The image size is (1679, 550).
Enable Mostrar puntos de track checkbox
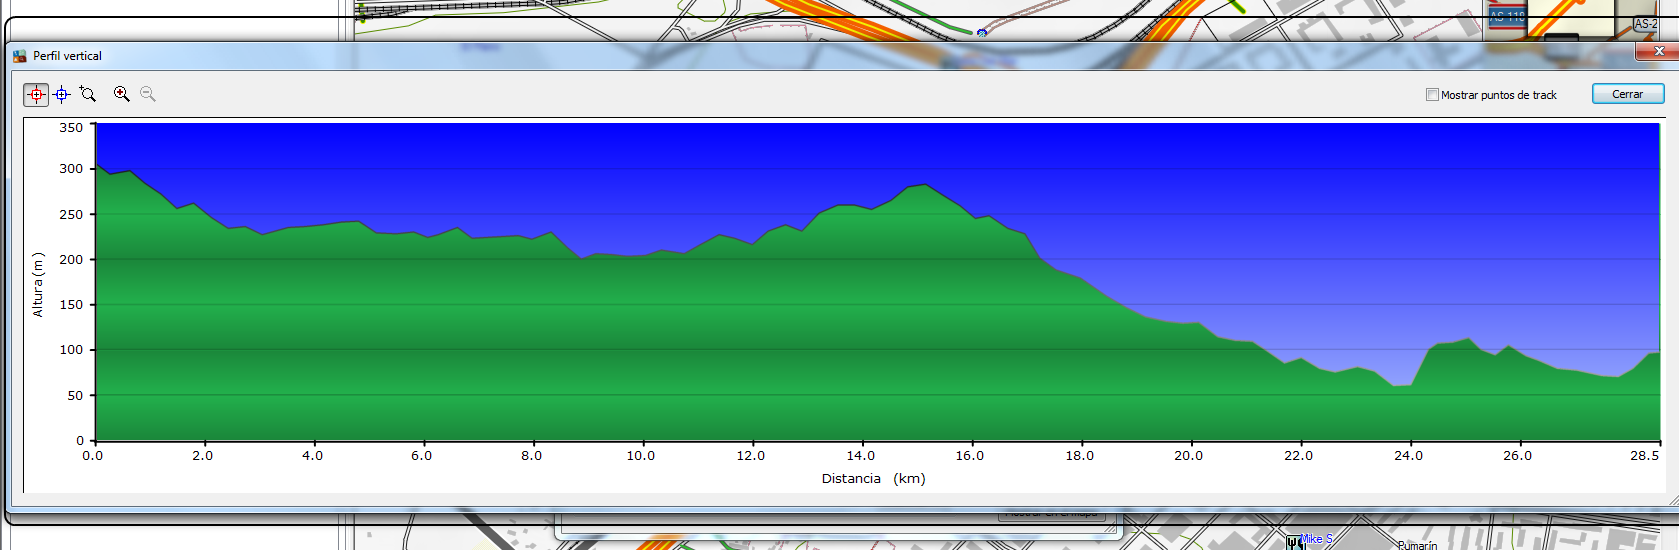click(x=1432, y=95)
